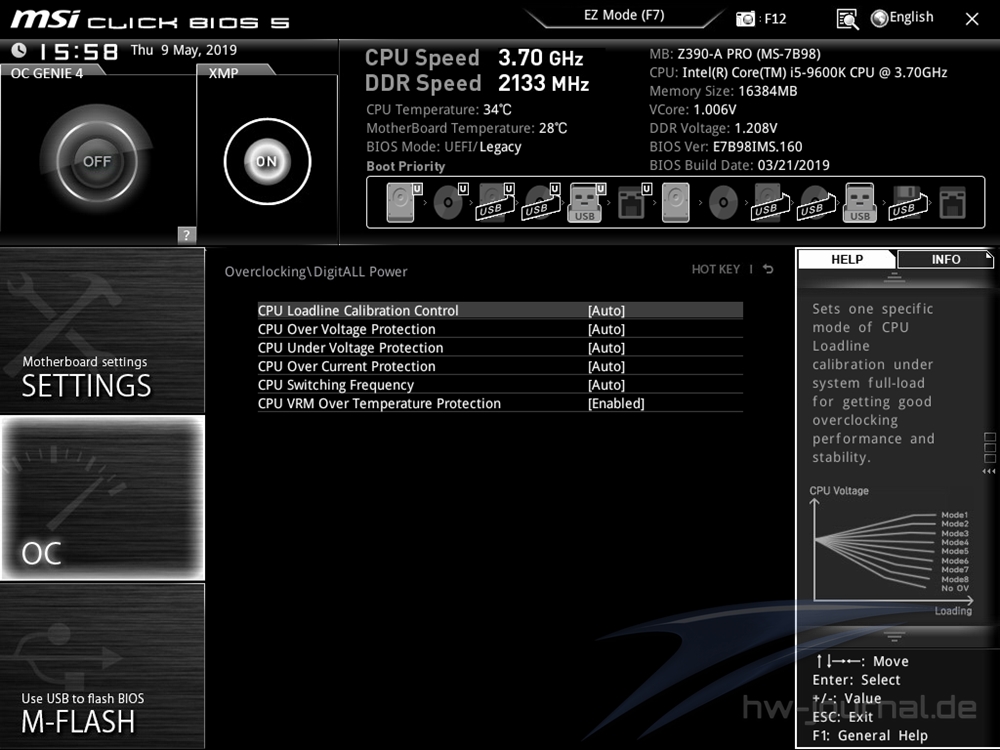Select the UEFI USB hard disk boot icon
The image size is (1000, 750).
(x=496, y=203)
